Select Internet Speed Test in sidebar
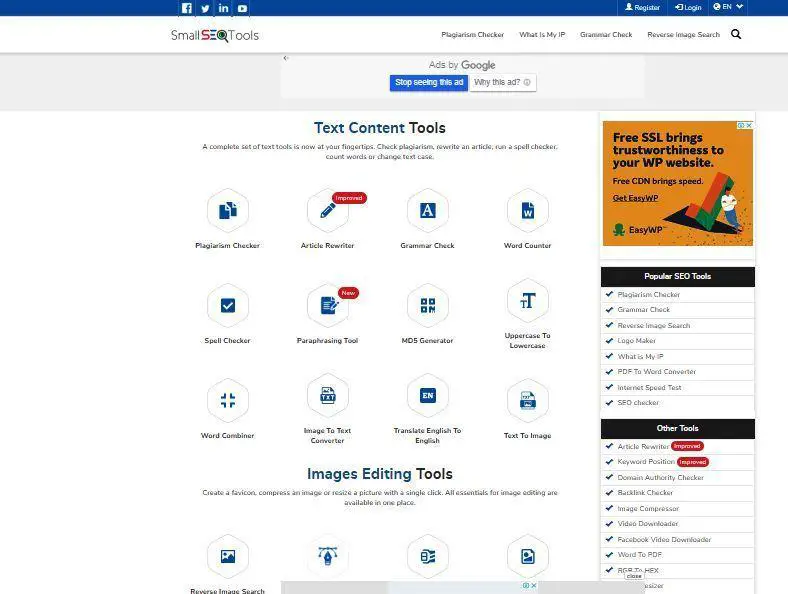The height and width of the screenshot is (594, 788). tap(649, 387)
